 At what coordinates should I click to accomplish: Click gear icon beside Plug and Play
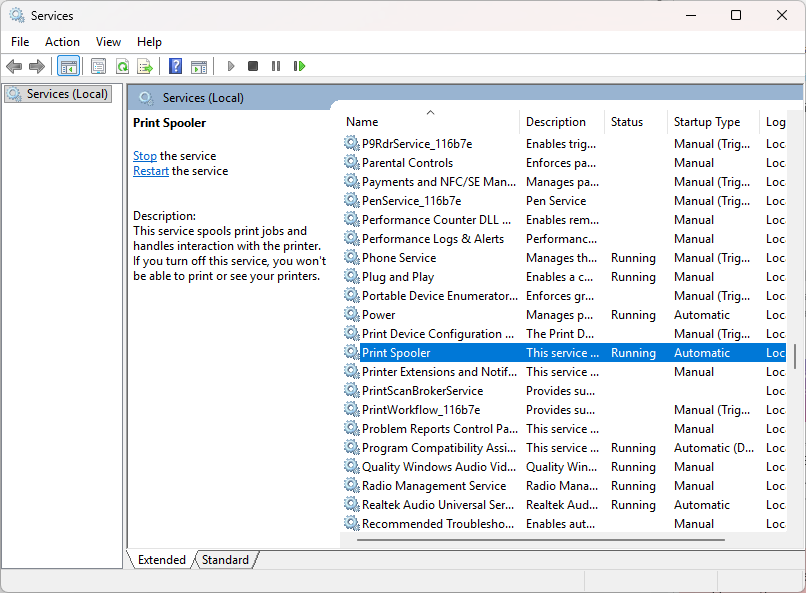point(351,276)
